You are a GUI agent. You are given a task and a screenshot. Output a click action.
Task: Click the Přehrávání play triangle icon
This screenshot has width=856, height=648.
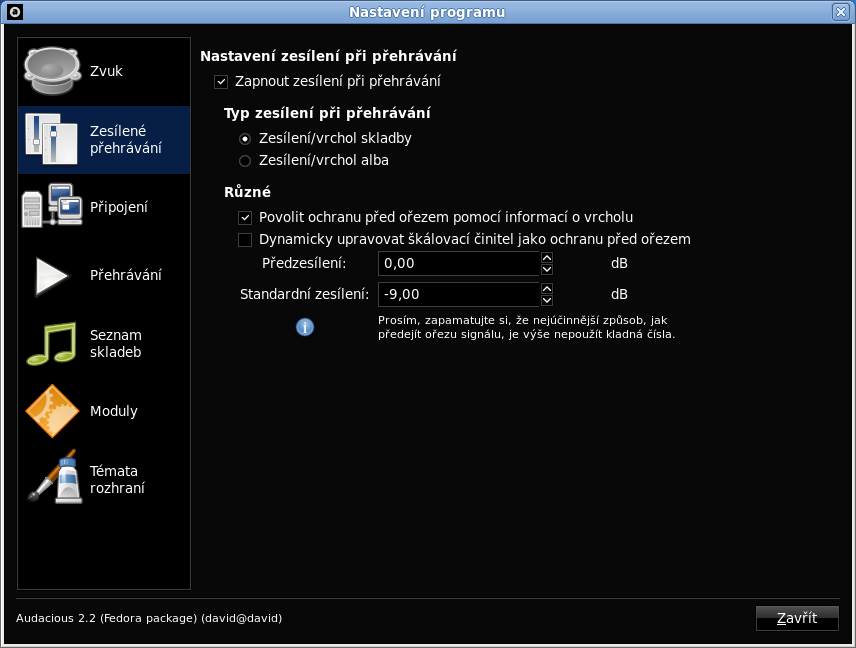52,276
